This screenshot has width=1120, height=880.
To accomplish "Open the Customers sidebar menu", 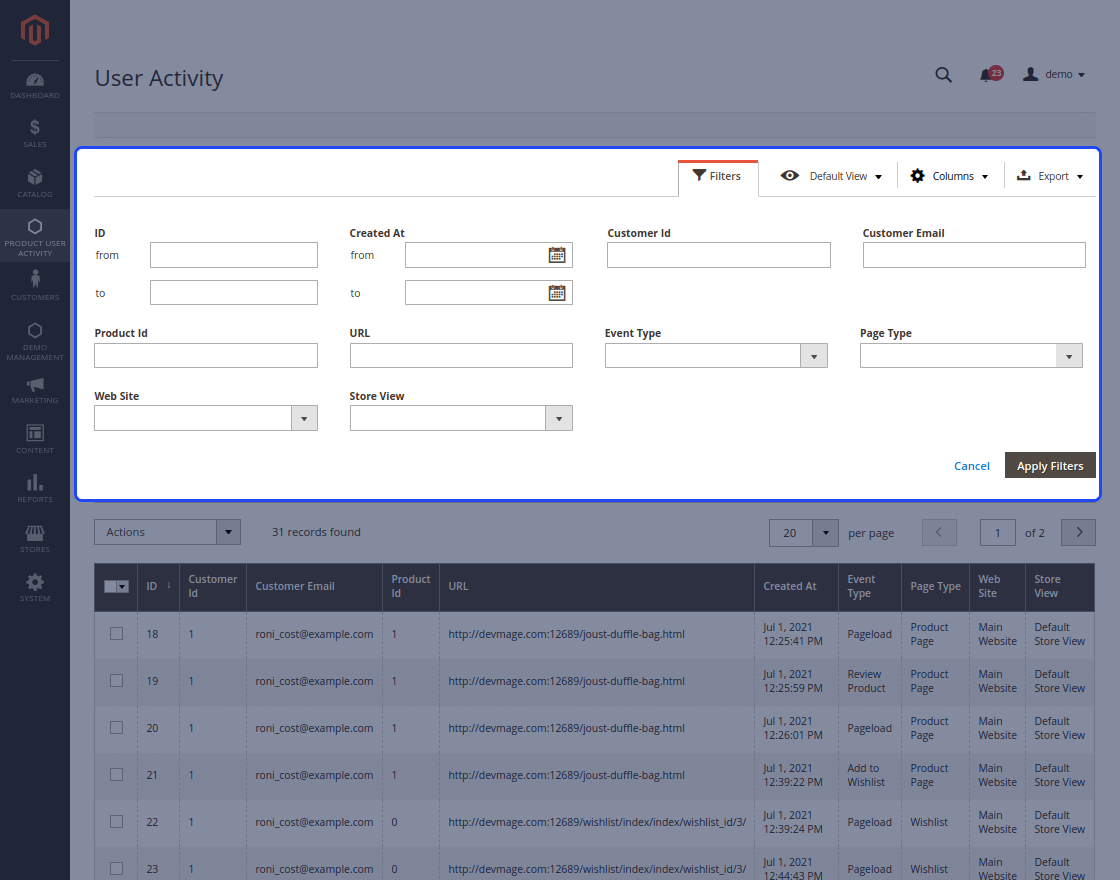I will click(34, 285).
